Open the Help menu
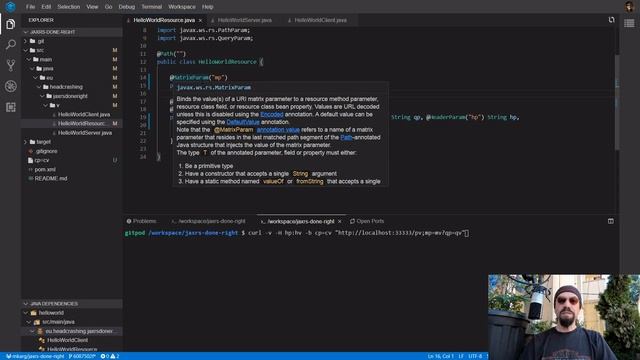This screenshot has width=640, height=360. click(x=207, y=7)
